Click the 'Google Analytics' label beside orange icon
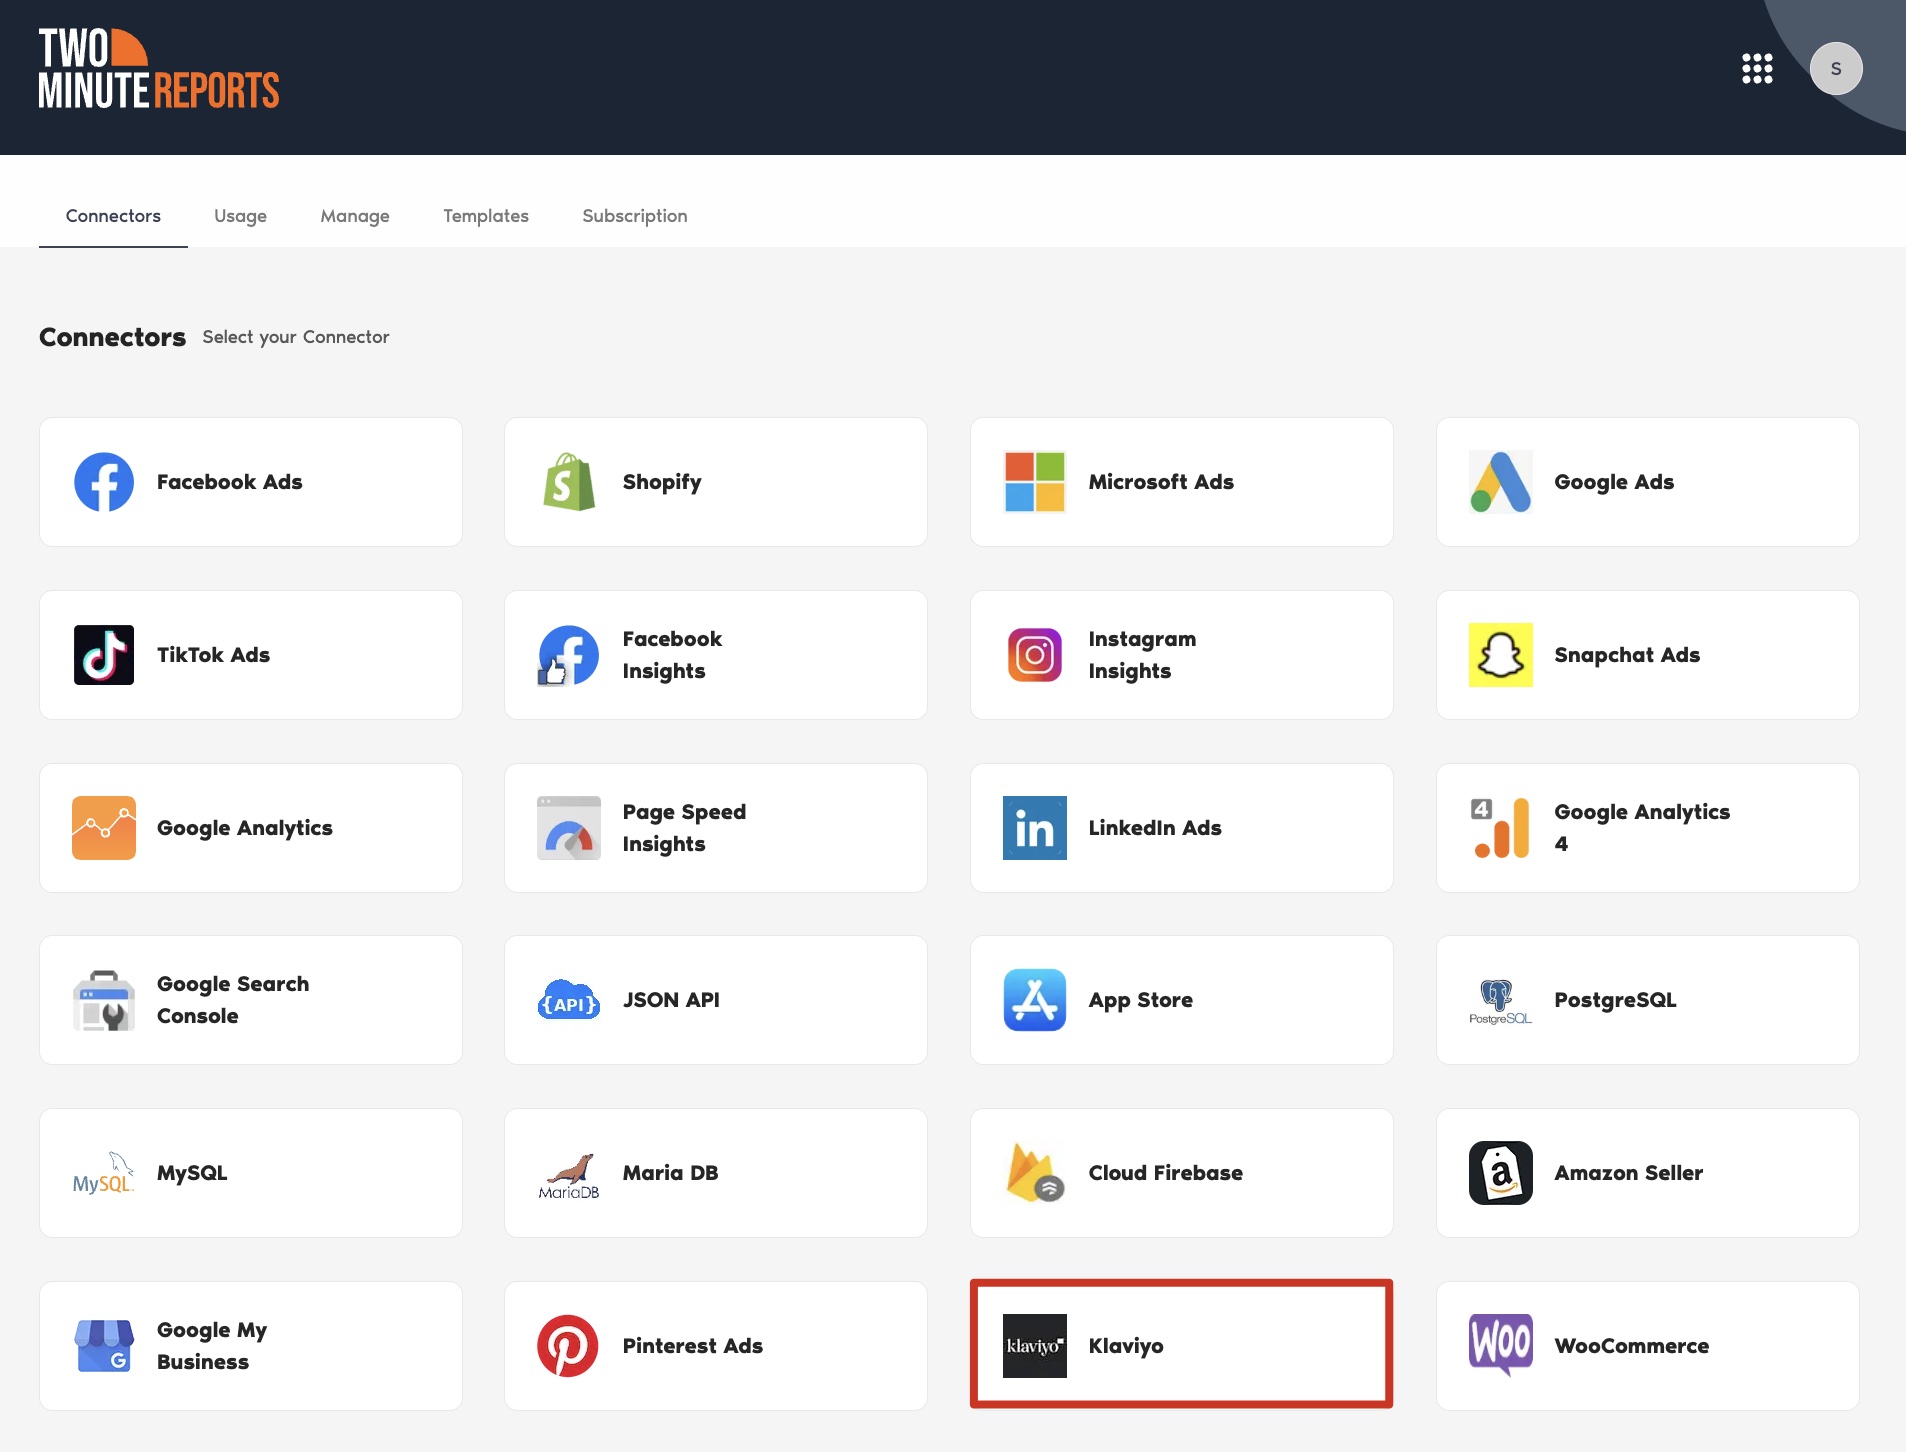1906x1452 pixels. [x=245, y=828]
